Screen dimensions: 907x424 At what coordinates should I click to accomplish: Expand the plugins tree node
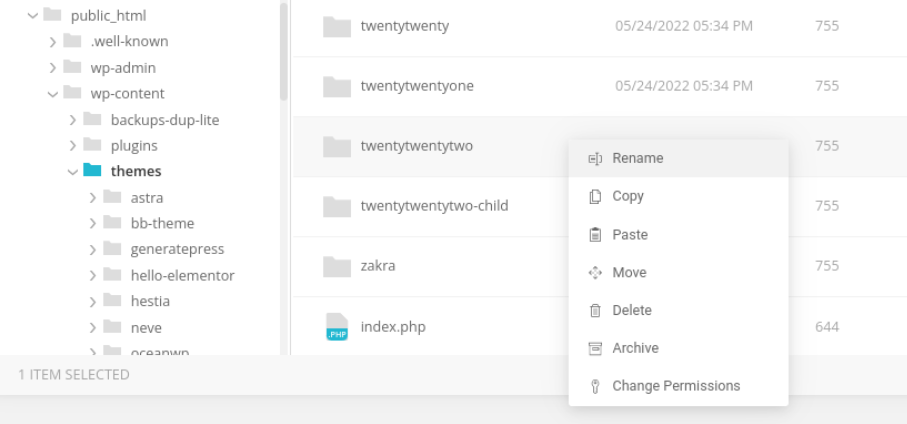pyautogui.click(x=72, y=146)
